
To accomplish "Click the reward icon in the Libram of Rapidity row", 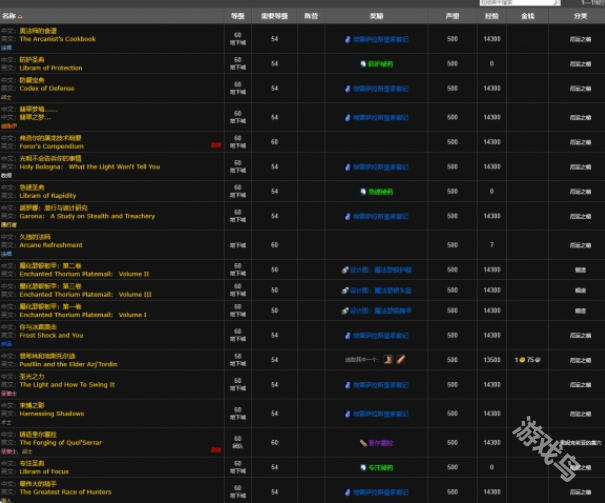I will pyautogui.click(x=363, y=190).
